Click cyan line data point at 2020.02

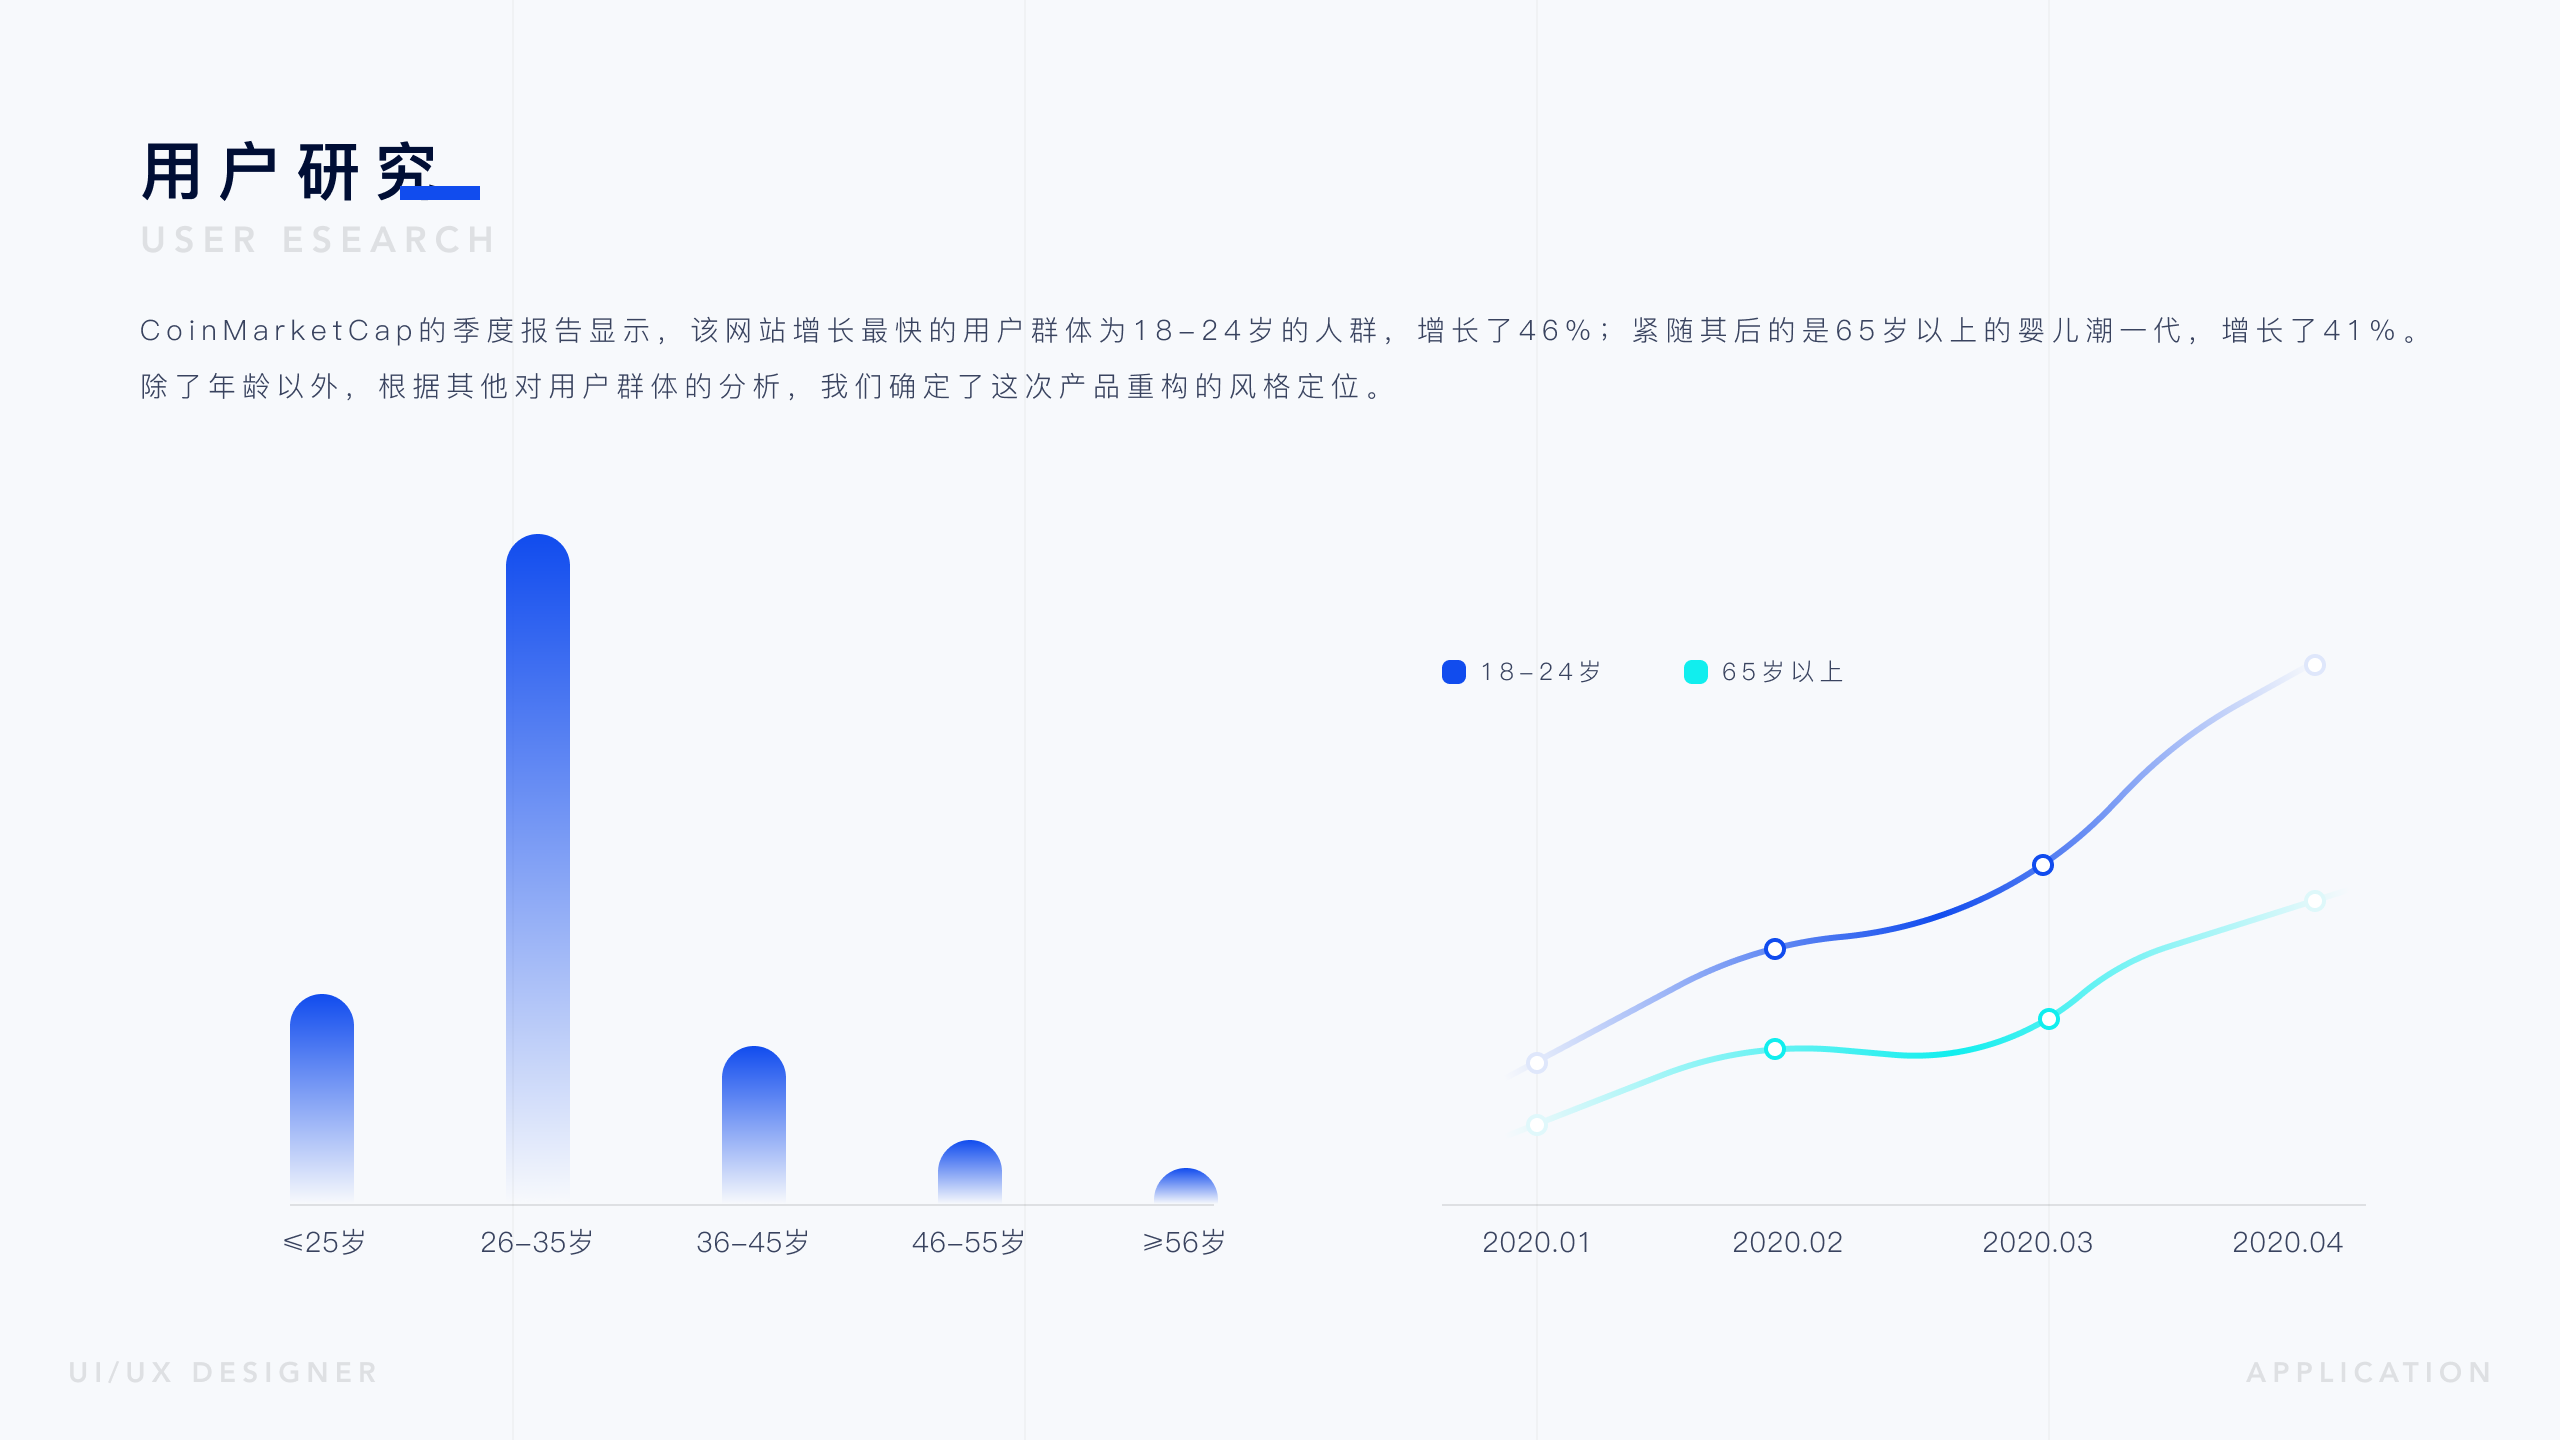pos(1775,1049)
